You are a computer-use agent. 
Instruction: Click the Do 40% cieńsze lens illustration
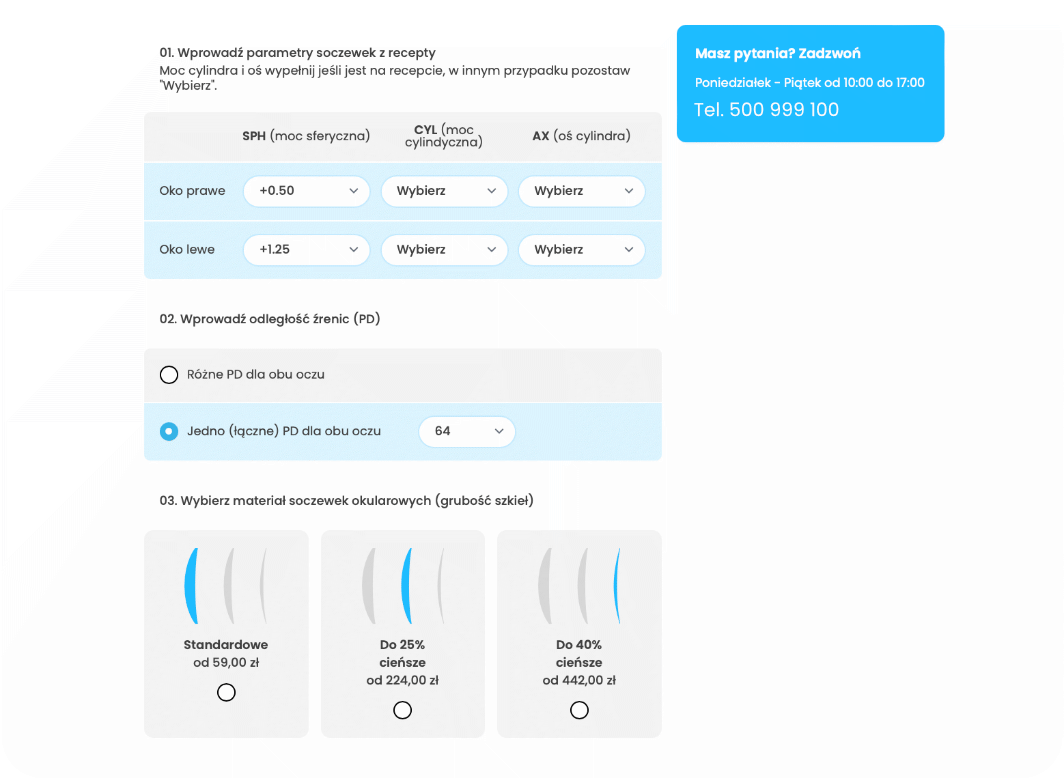tap(579, 586)
